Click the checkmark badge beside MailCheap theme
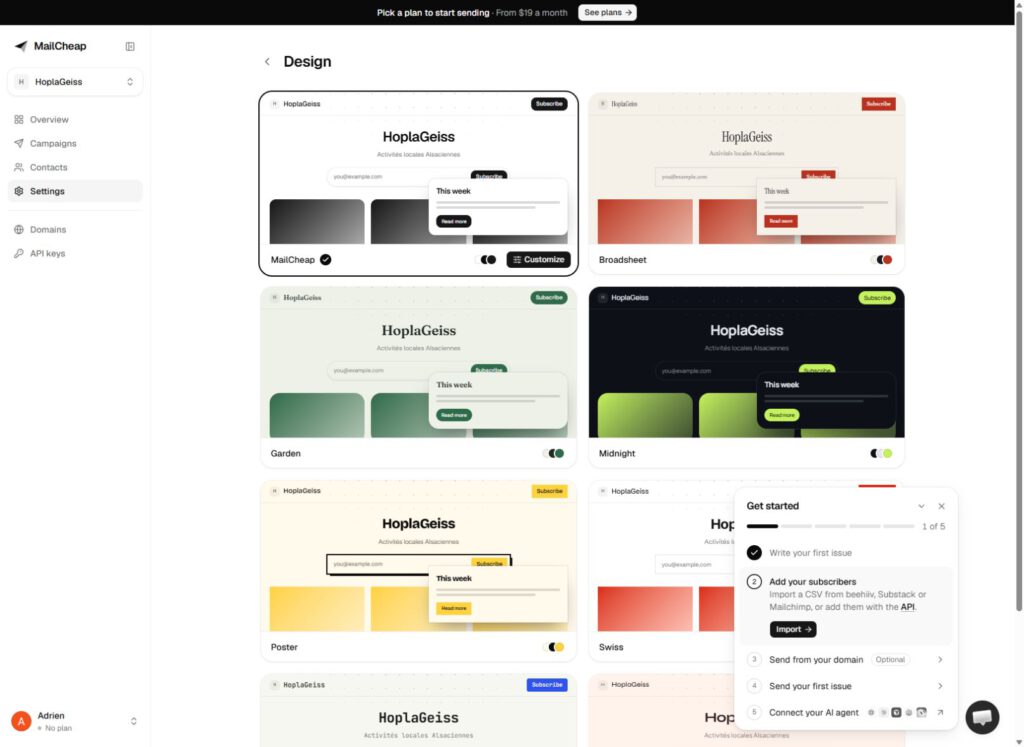Viewport: 1024px width, 747px height. [x=325, y=259]
